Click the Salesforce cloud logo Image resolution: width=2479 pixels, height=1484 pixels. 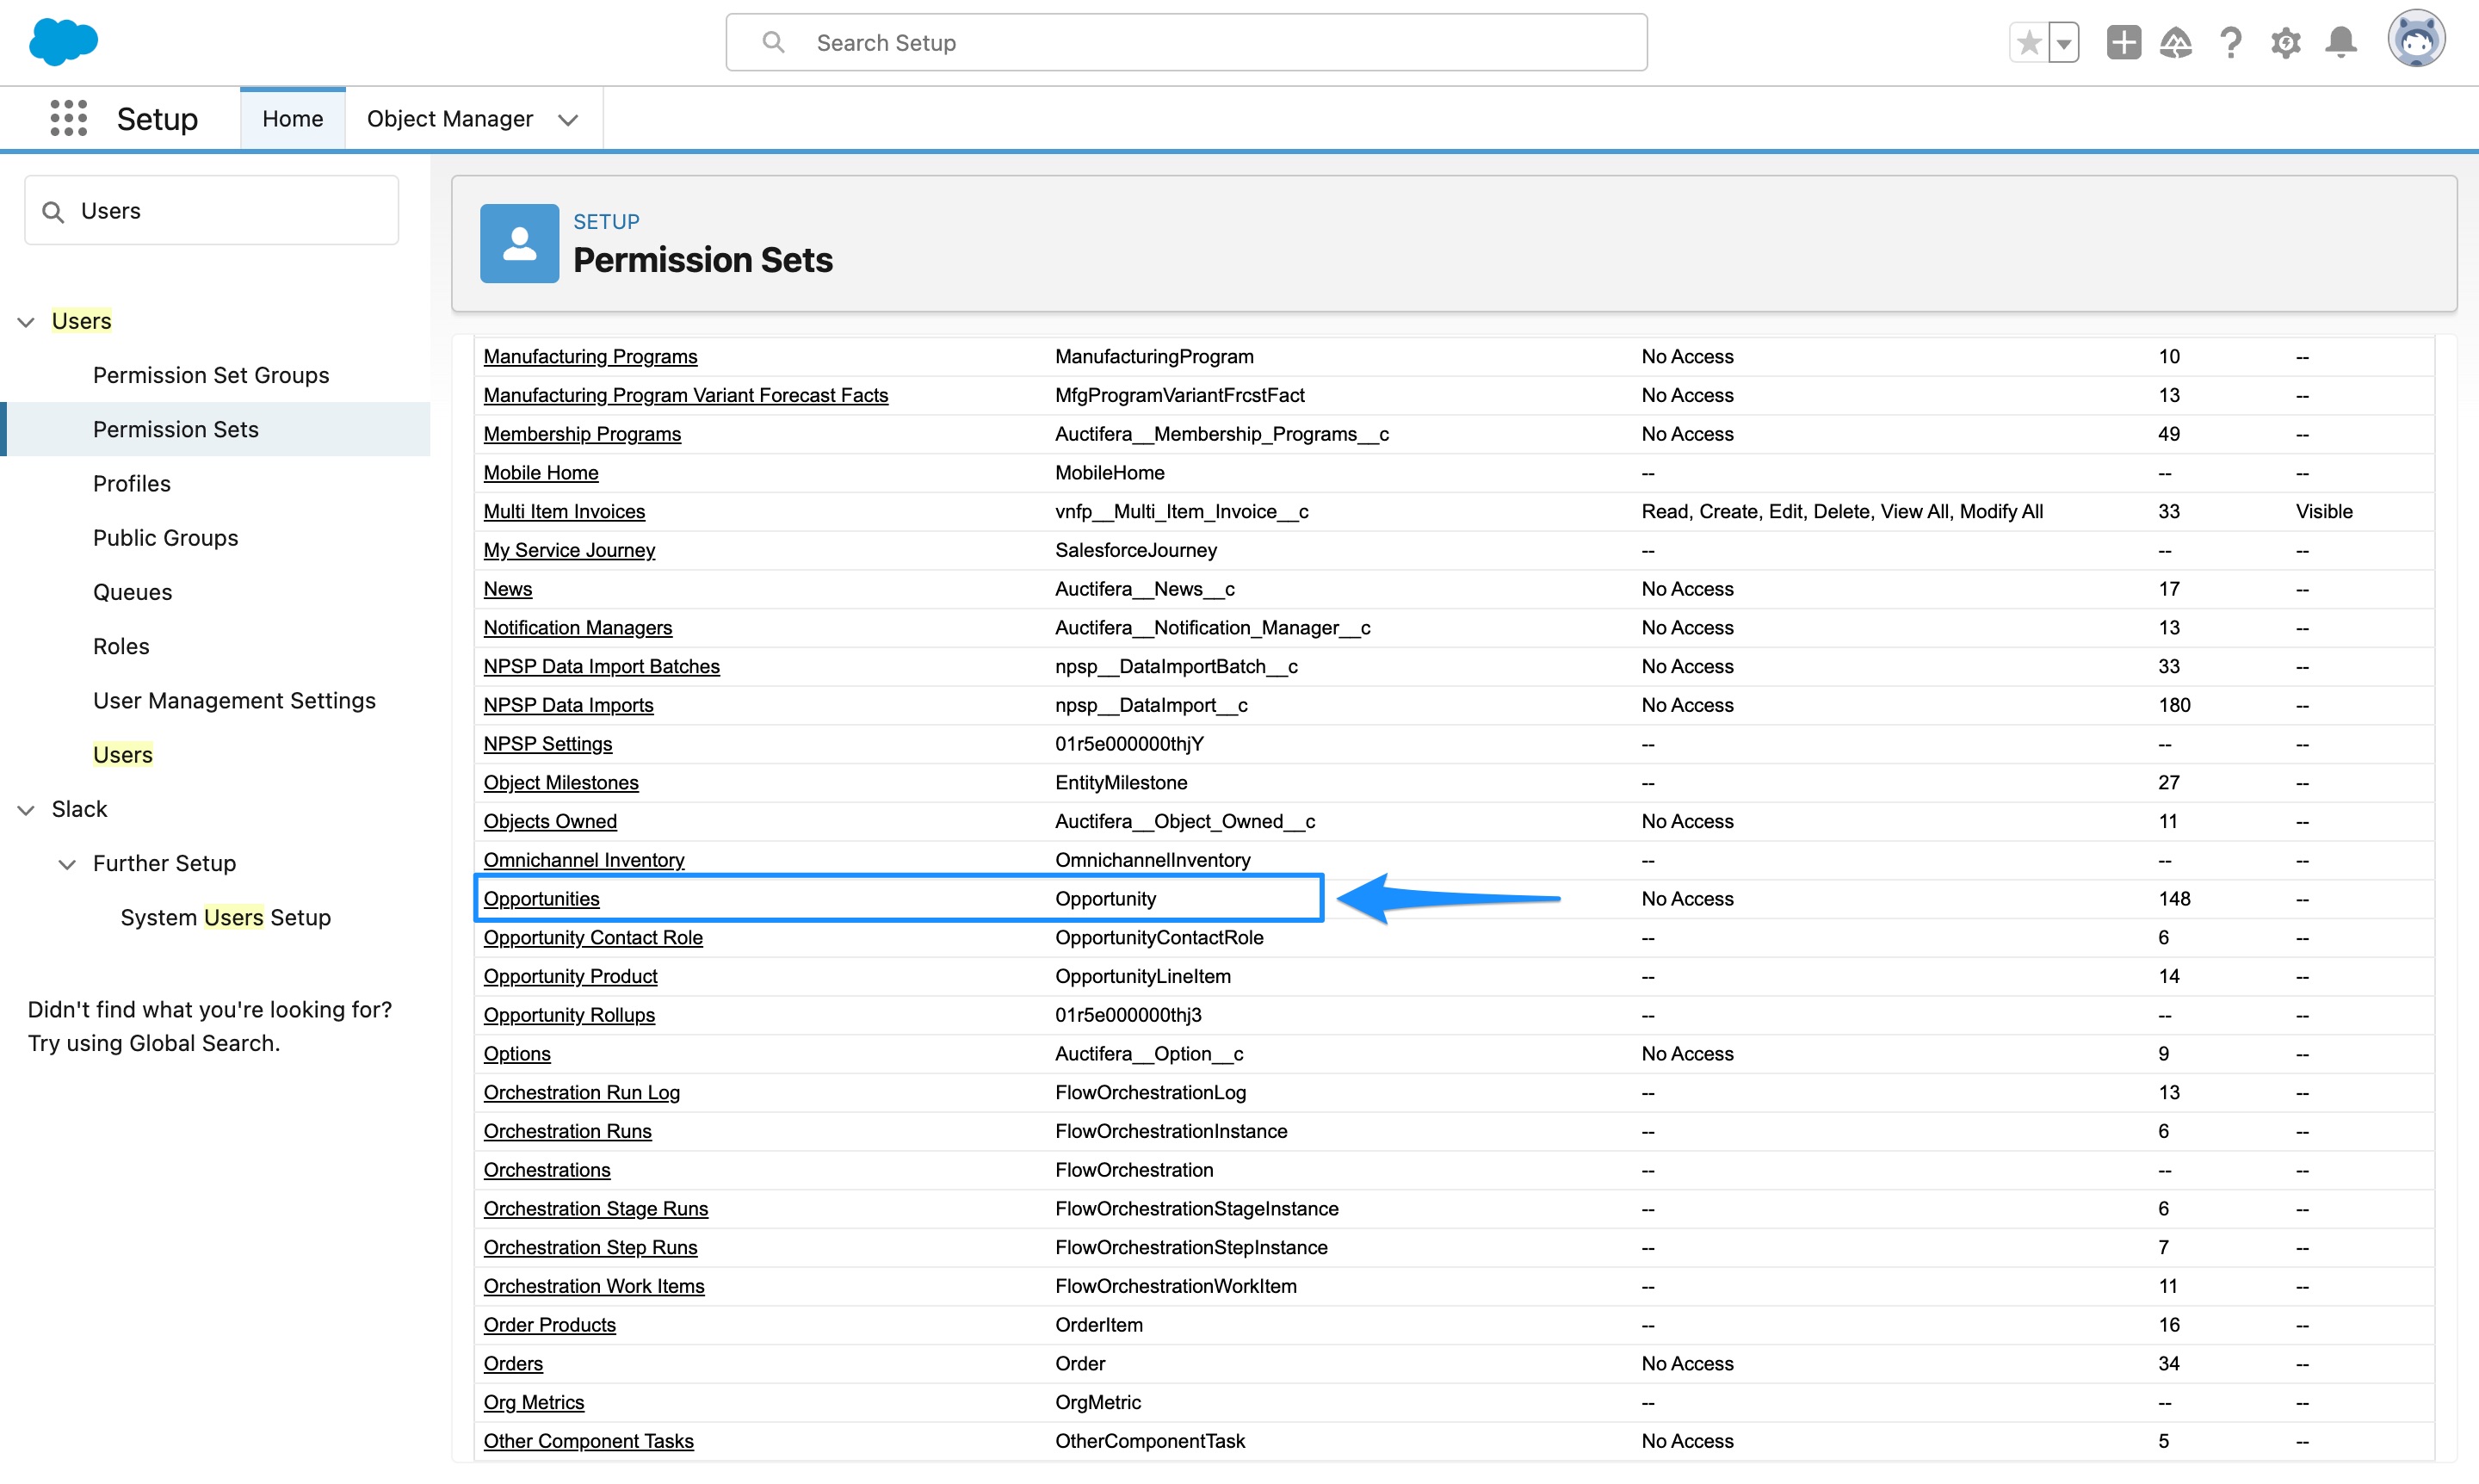(62, 42)
